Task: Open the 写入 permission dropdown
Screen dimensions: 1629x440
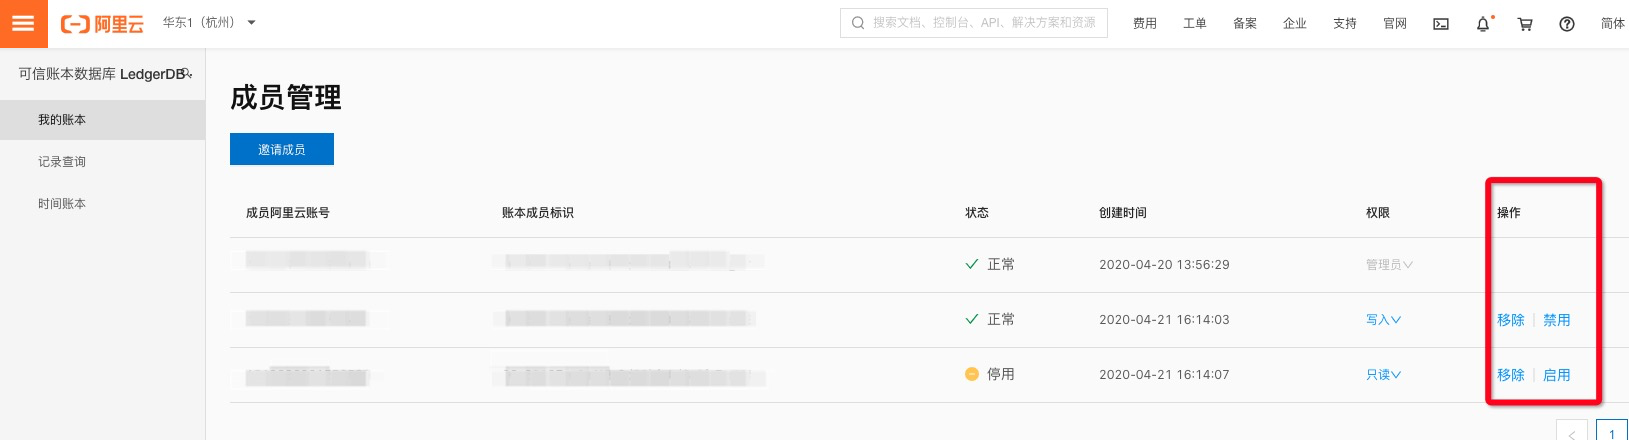Action: pos(1384,320)
